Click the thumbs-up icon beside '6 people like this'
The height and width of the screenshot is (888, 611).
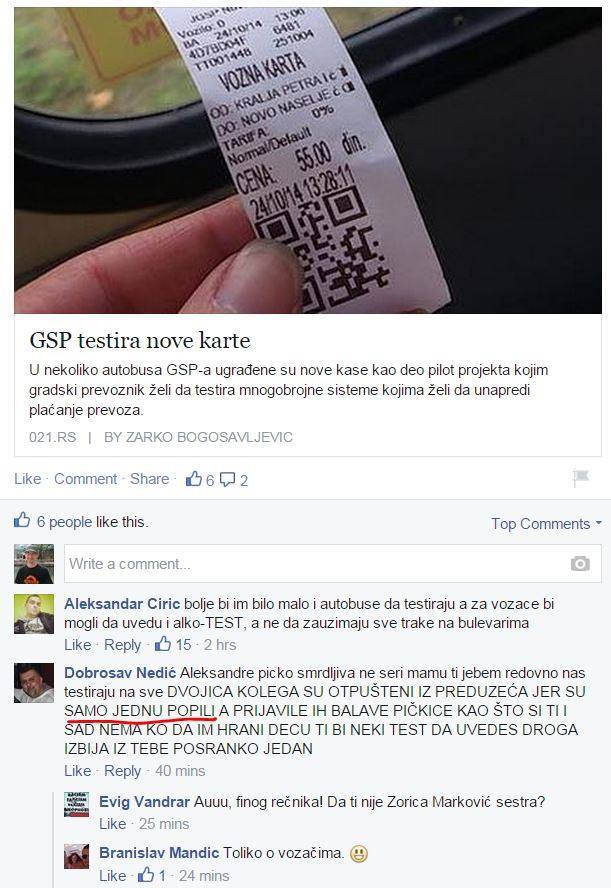[x=22, y=520]
